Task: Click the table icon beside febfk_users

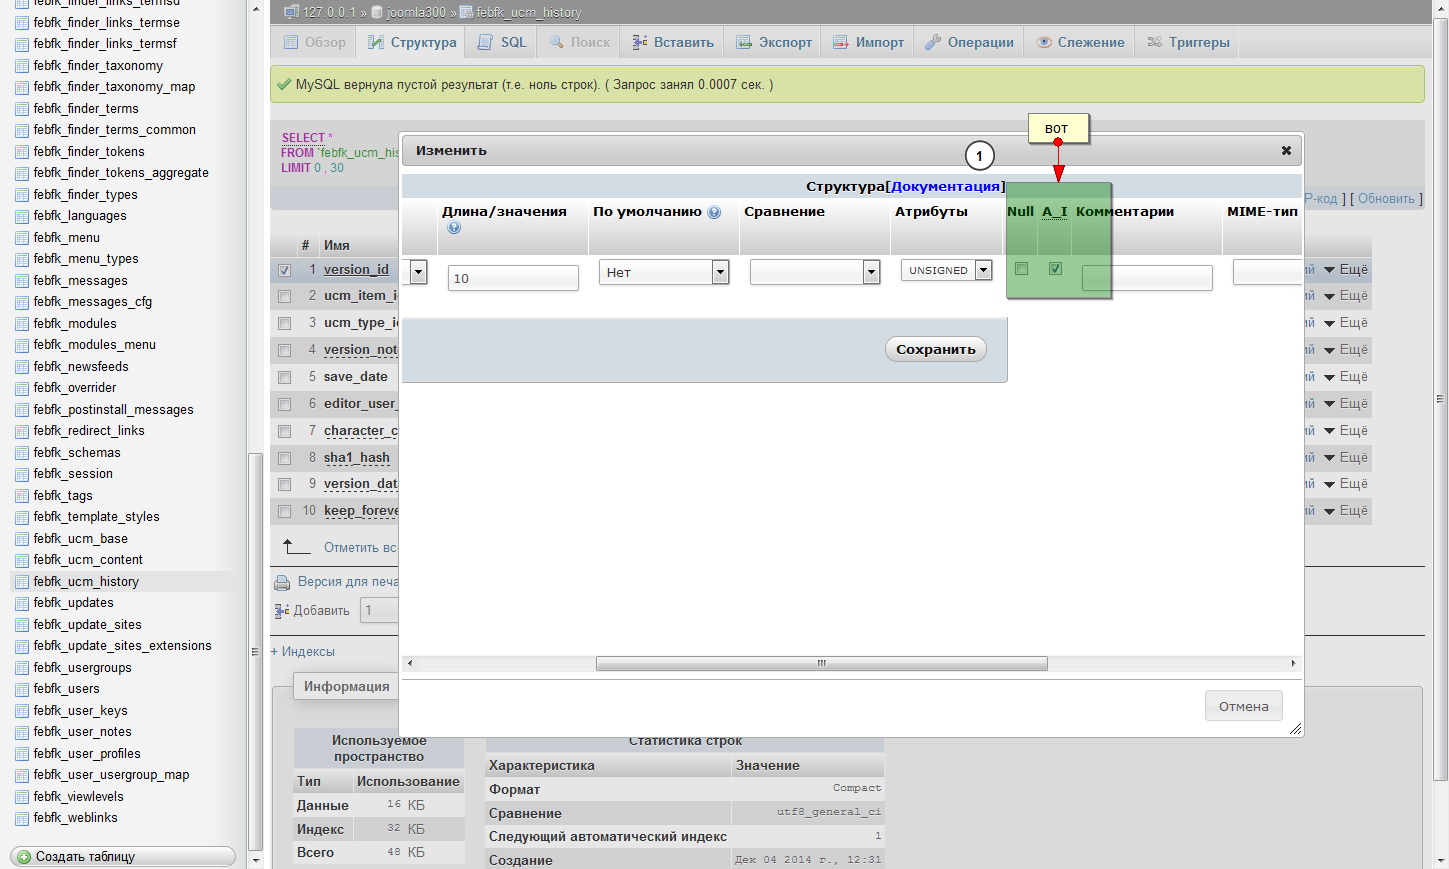Action: [x=22, y=689]
